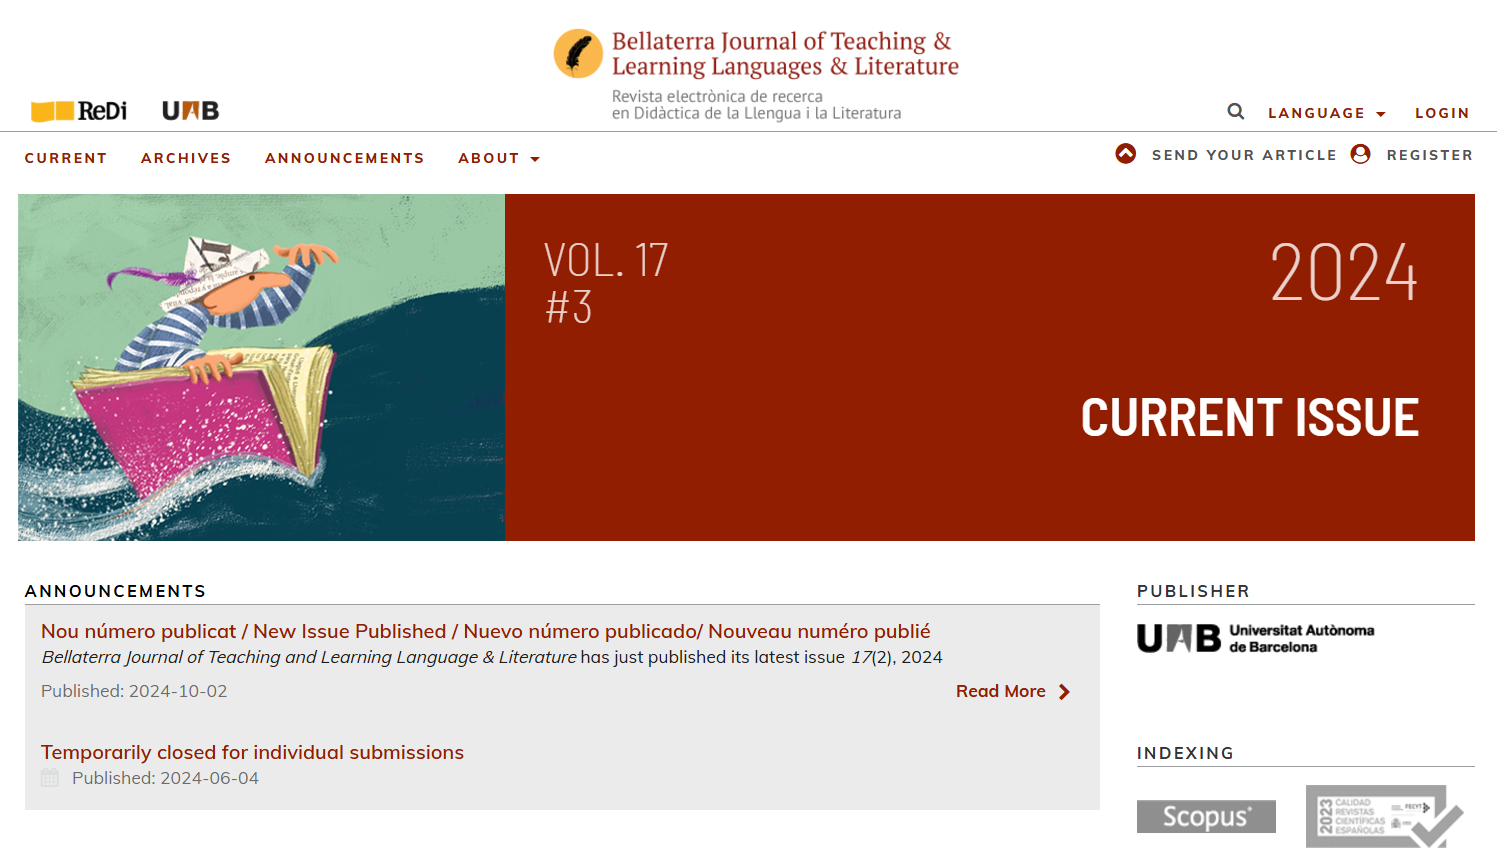The image size is (1497, 860).
Task: Click the UAB logo in header
Action: click(190, 111)
